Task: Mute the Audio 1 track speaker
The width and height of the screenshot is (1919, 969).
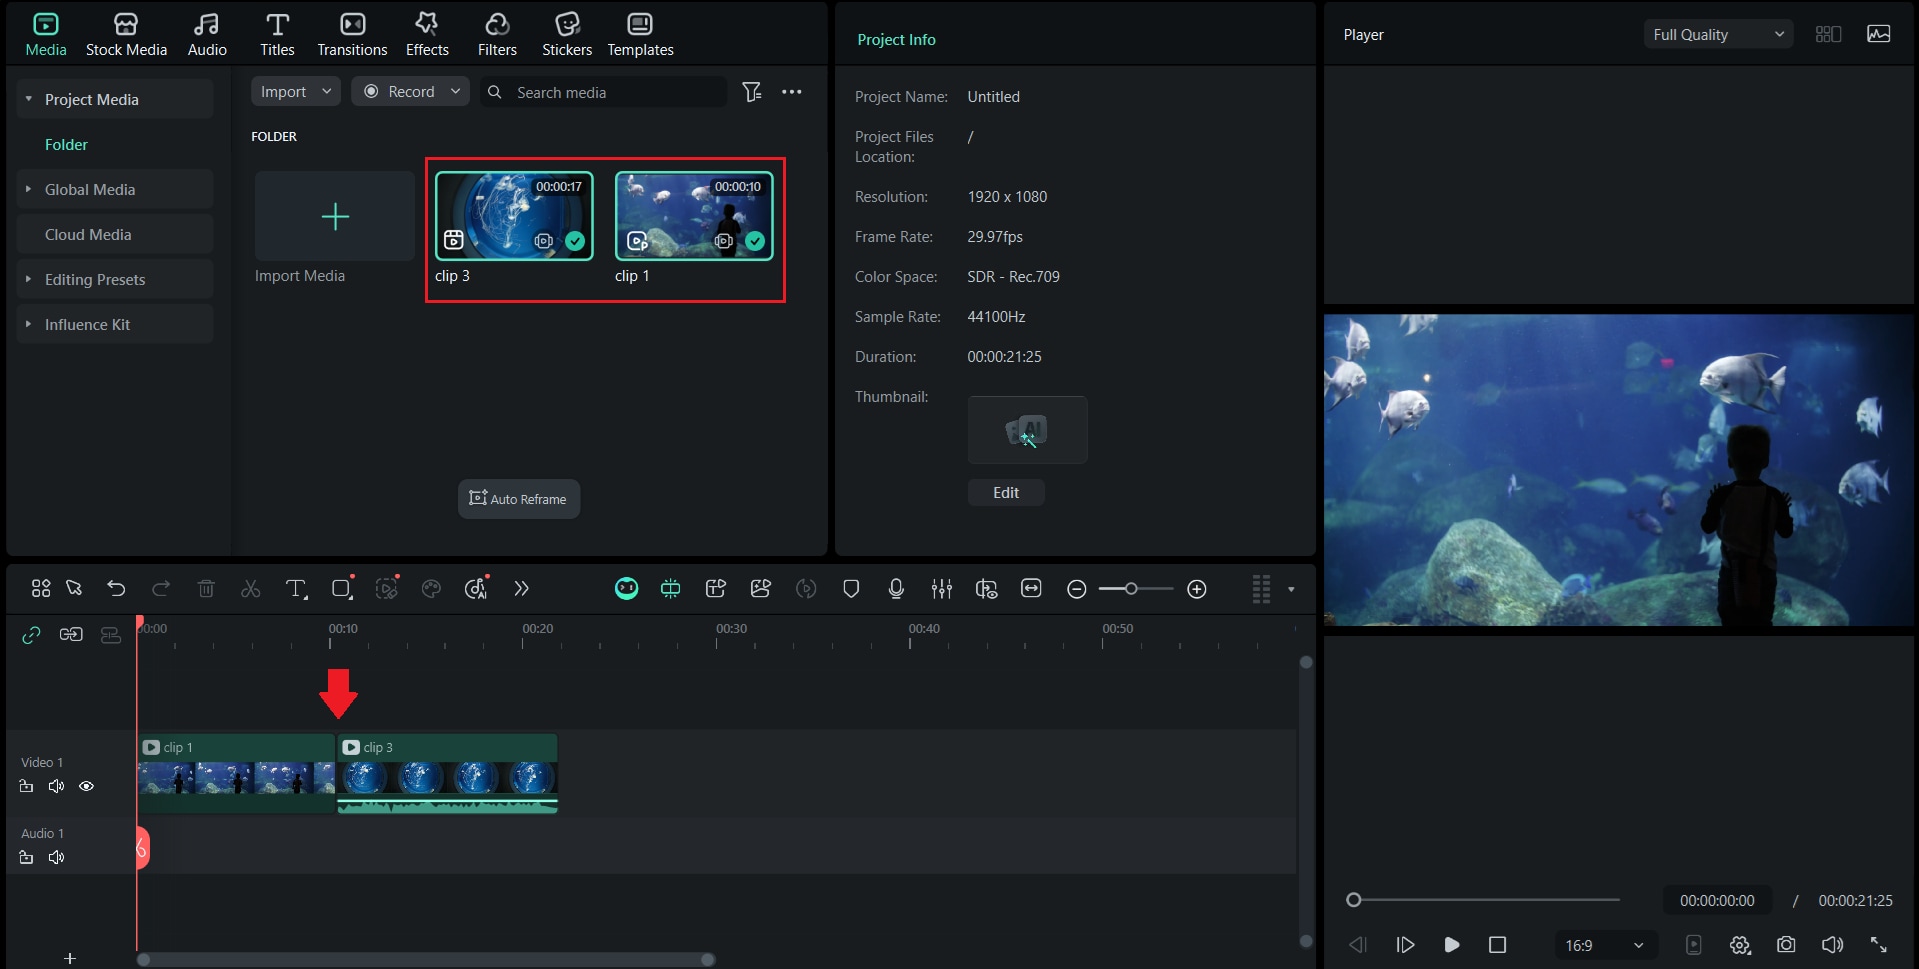Action: [x=56, y=857]
